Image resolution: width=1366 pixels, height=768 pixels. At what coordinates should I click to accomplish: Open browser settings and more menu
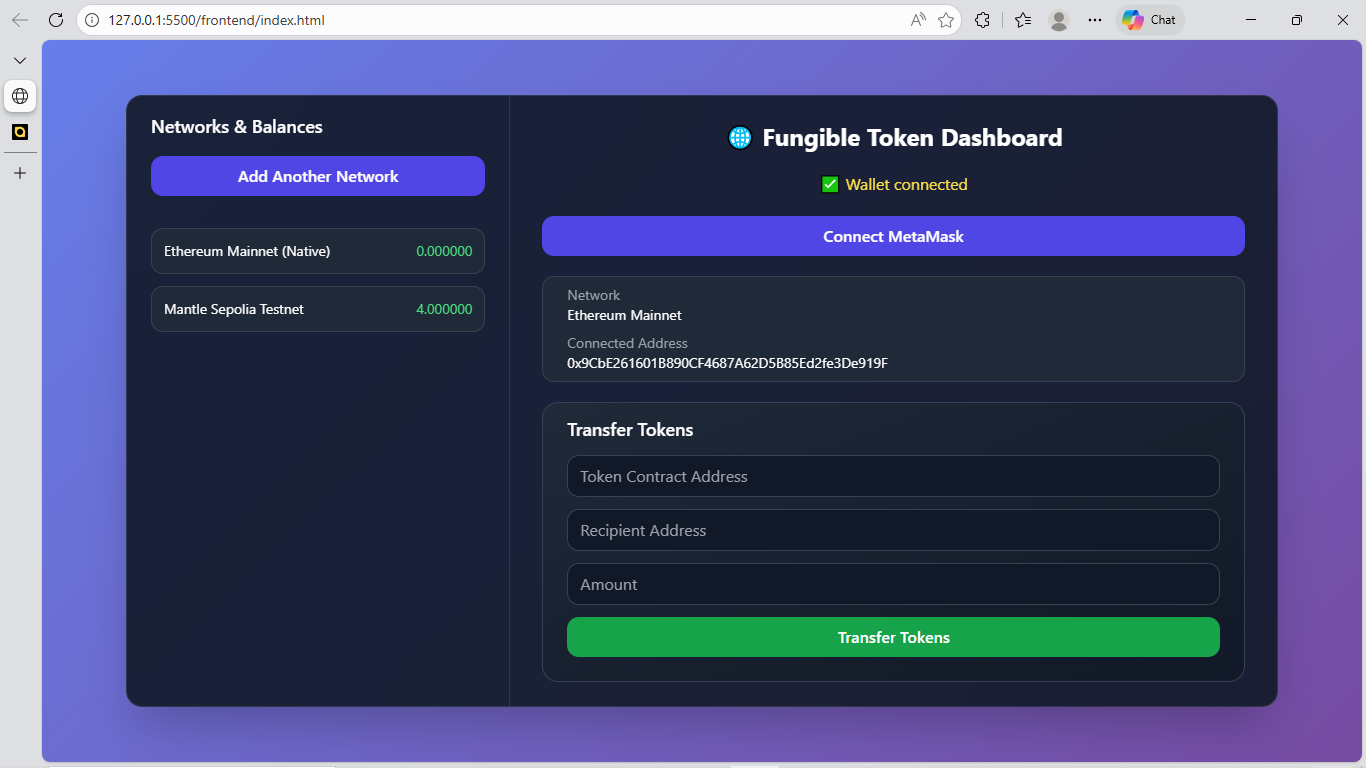point(1095,20)
